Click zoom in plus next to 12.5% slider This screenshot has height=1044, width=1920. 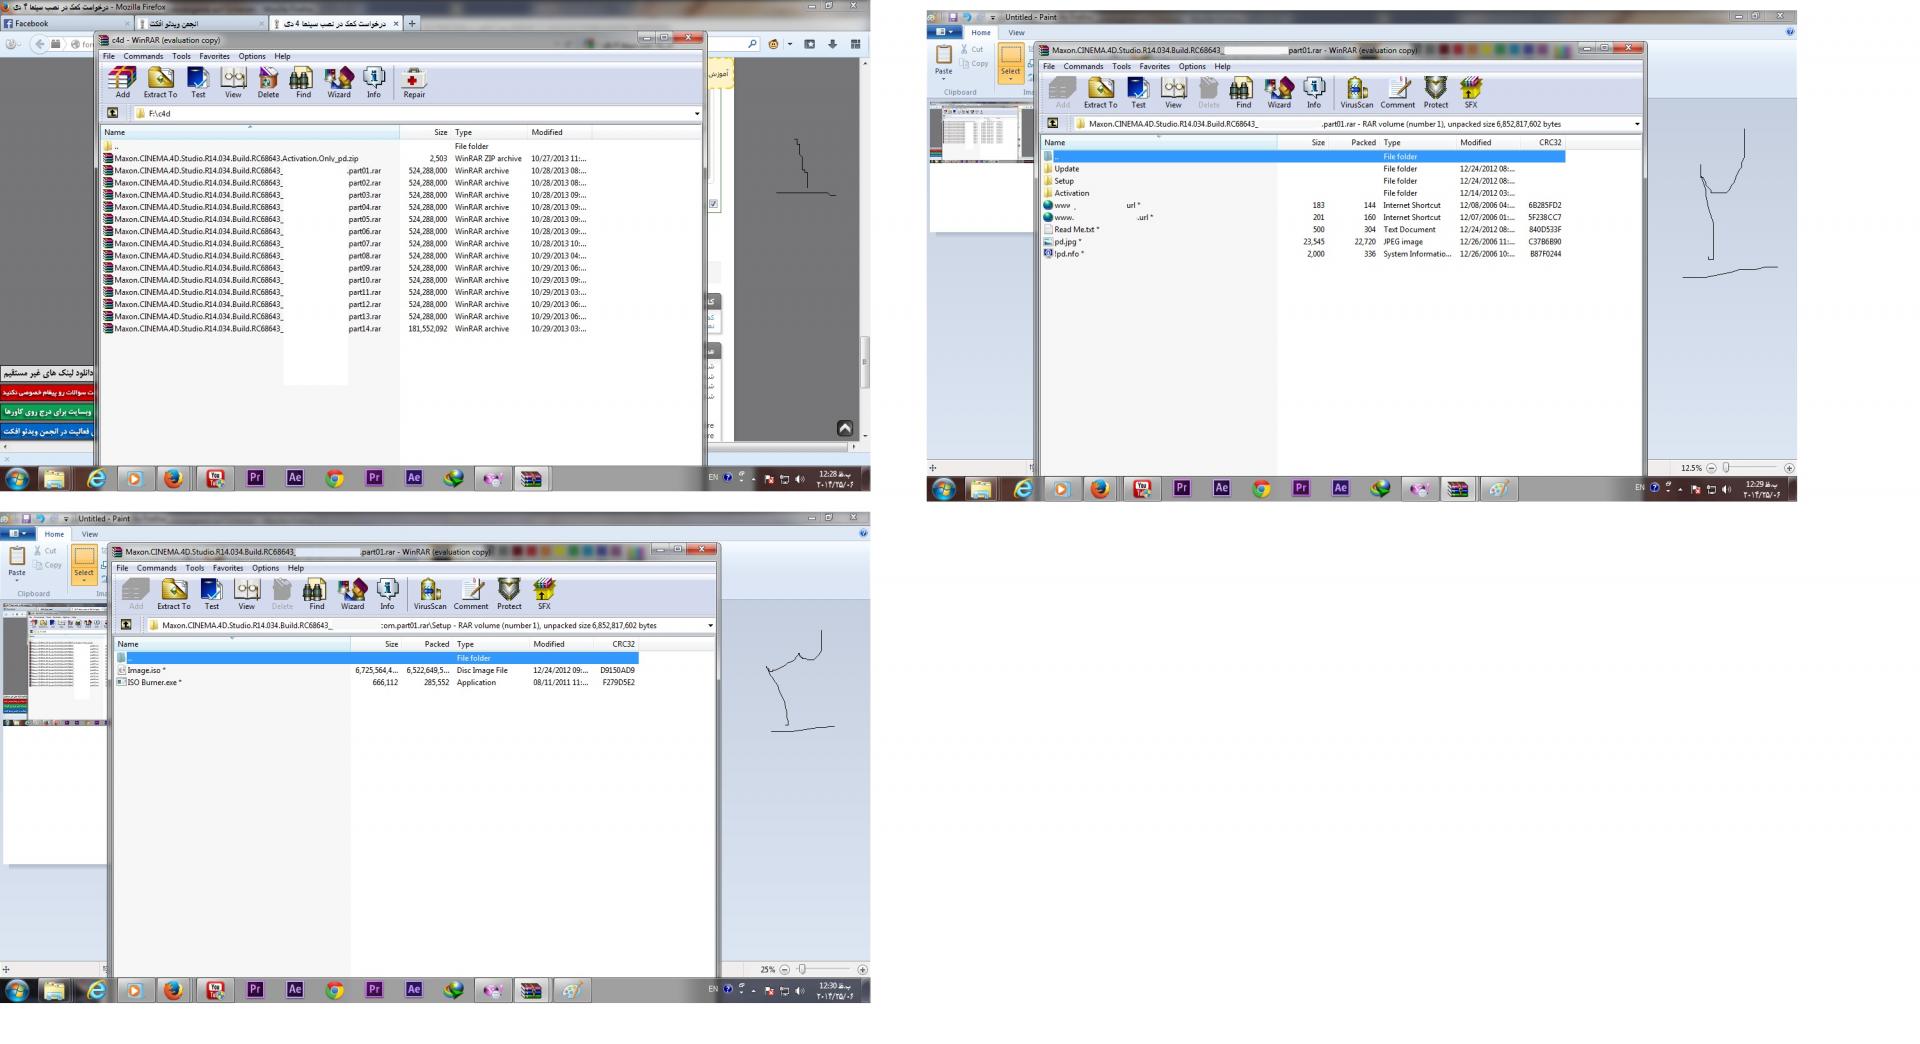pos(1789,468)
